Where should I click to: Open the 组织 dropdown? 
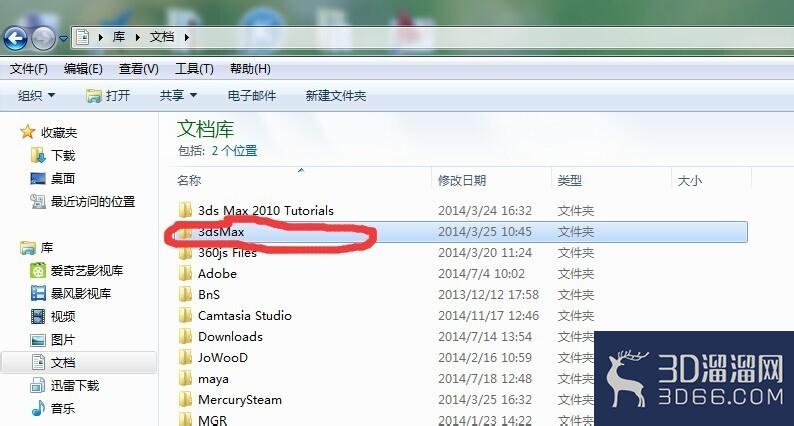[36, 95]
